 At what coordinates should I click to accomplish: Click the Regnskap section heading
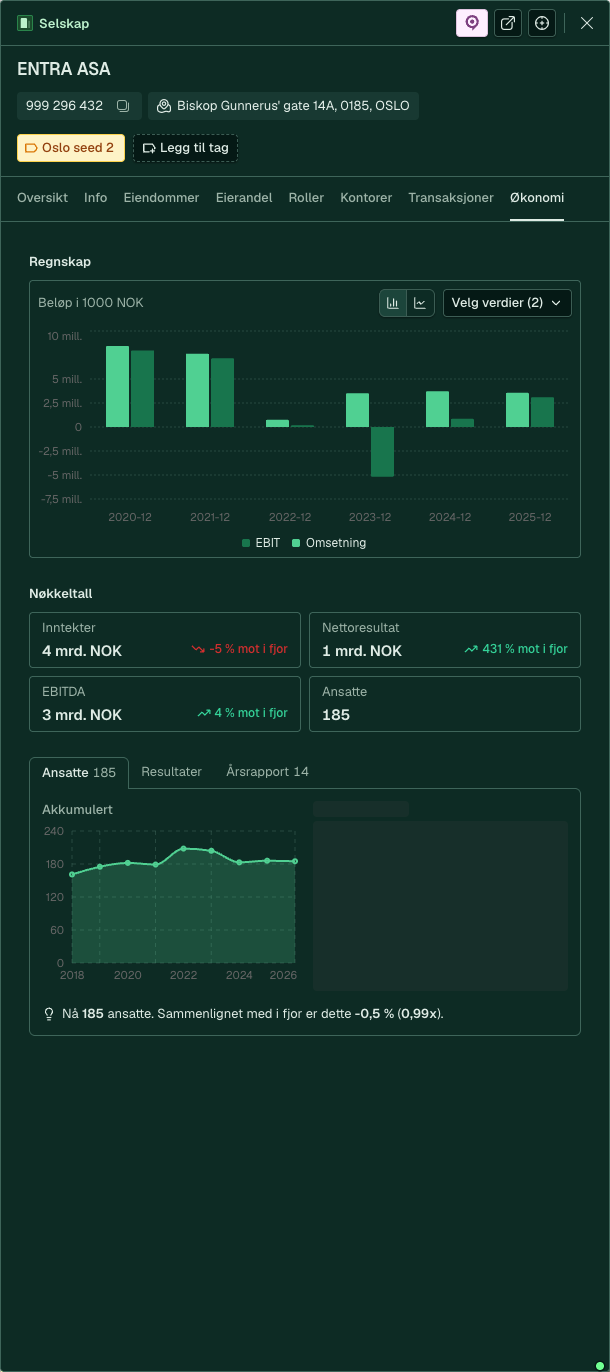60,262
